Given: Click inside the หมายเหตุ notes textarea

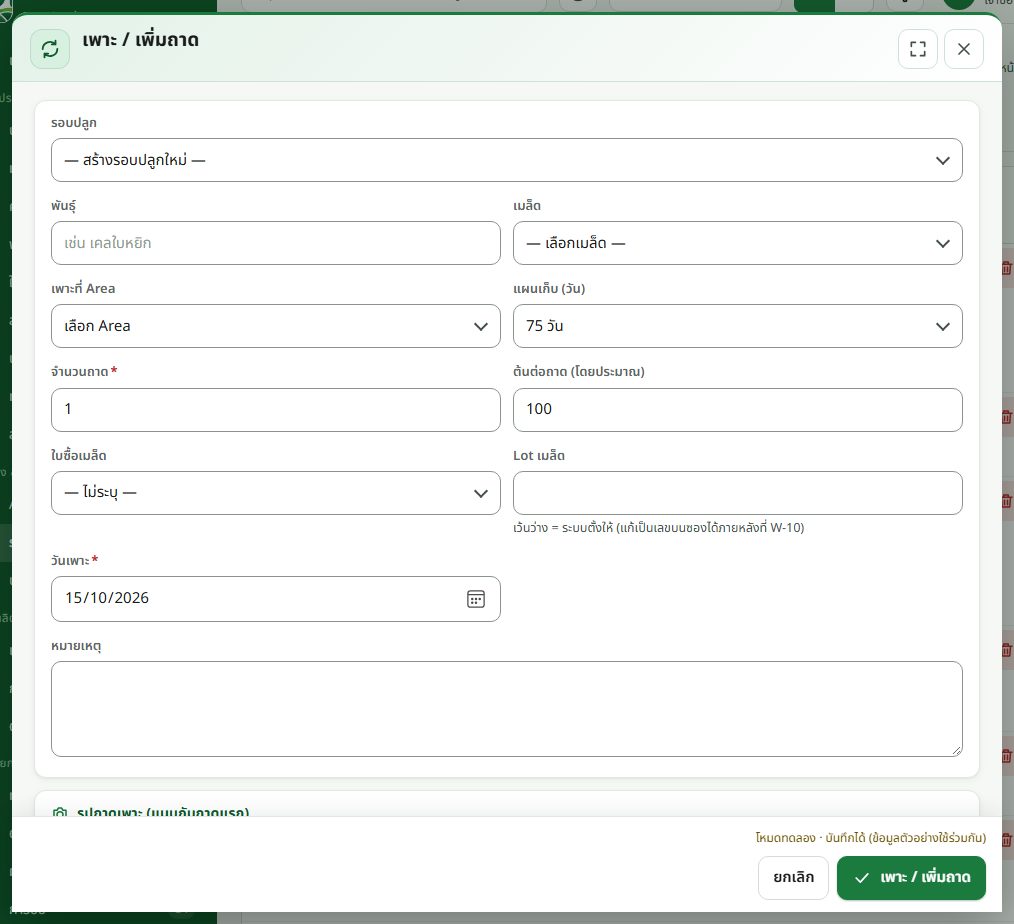Looking at the screenshot, I should (506, 709).
